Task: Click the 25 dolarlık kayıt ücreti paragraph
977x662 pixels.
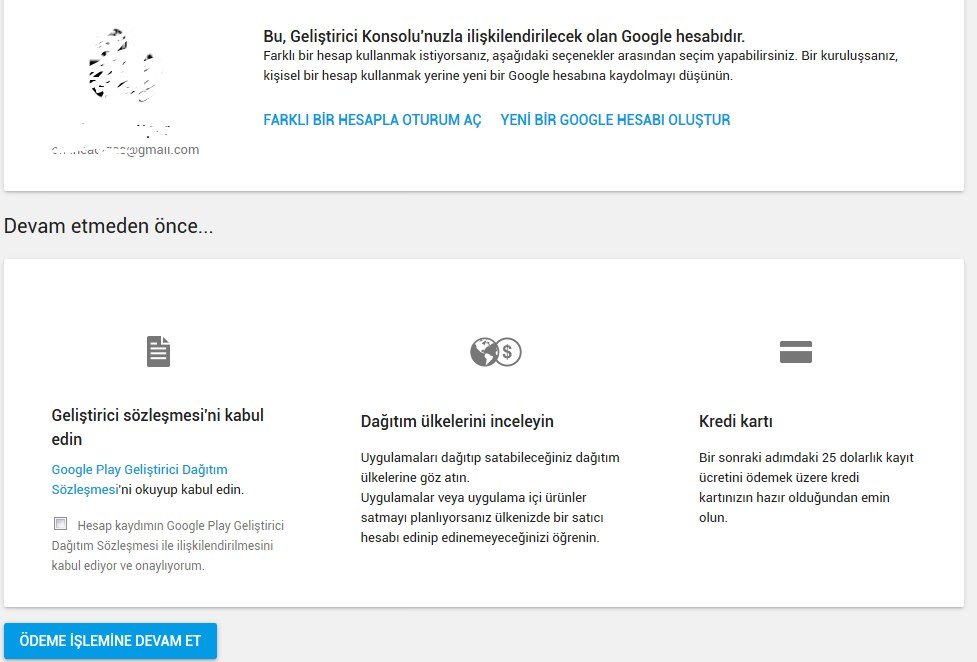Action: [x=806, y=487]
